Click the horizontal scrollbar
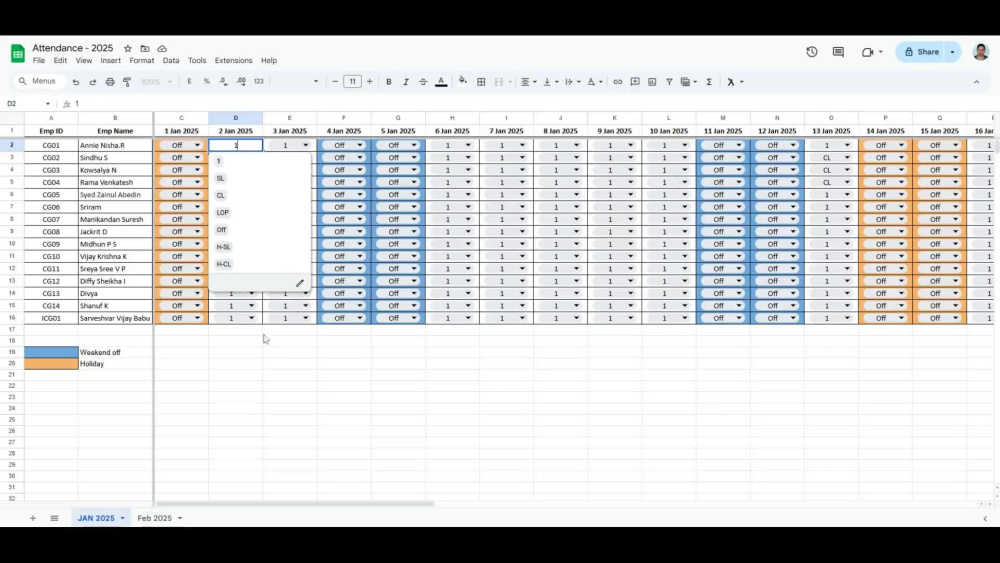1000x563 pixels. 295,504
